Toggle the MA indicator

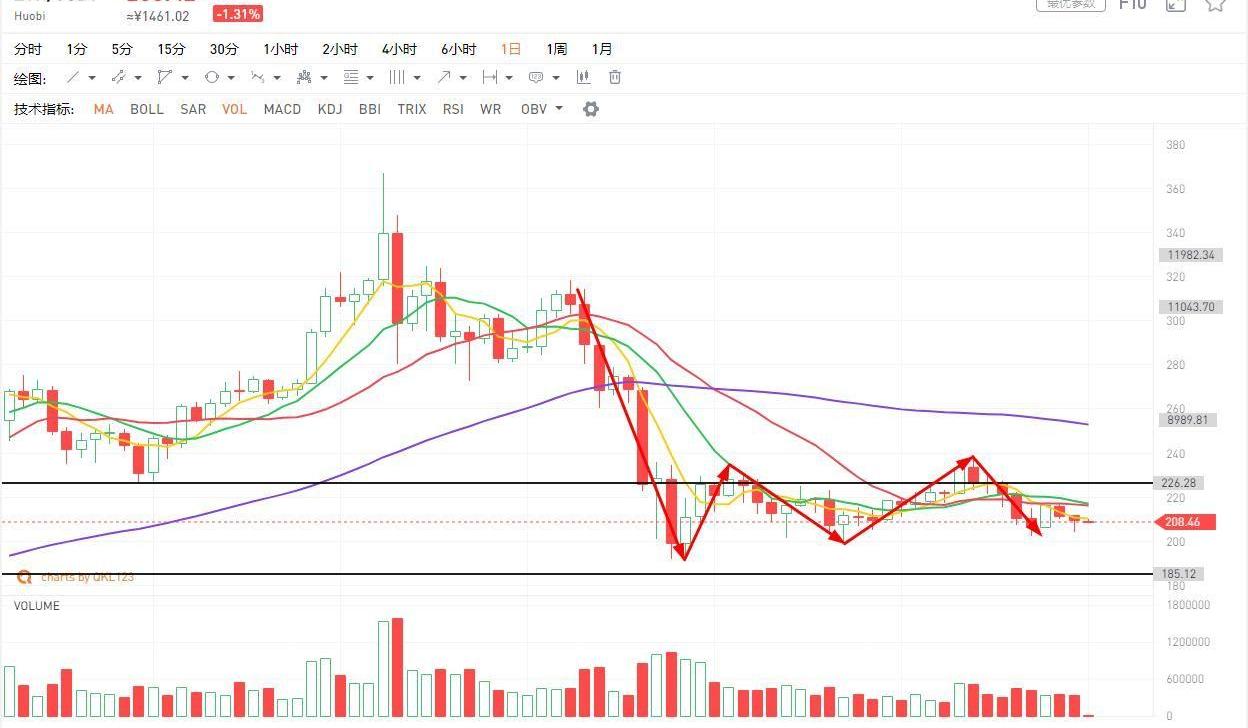click(103, 109)
